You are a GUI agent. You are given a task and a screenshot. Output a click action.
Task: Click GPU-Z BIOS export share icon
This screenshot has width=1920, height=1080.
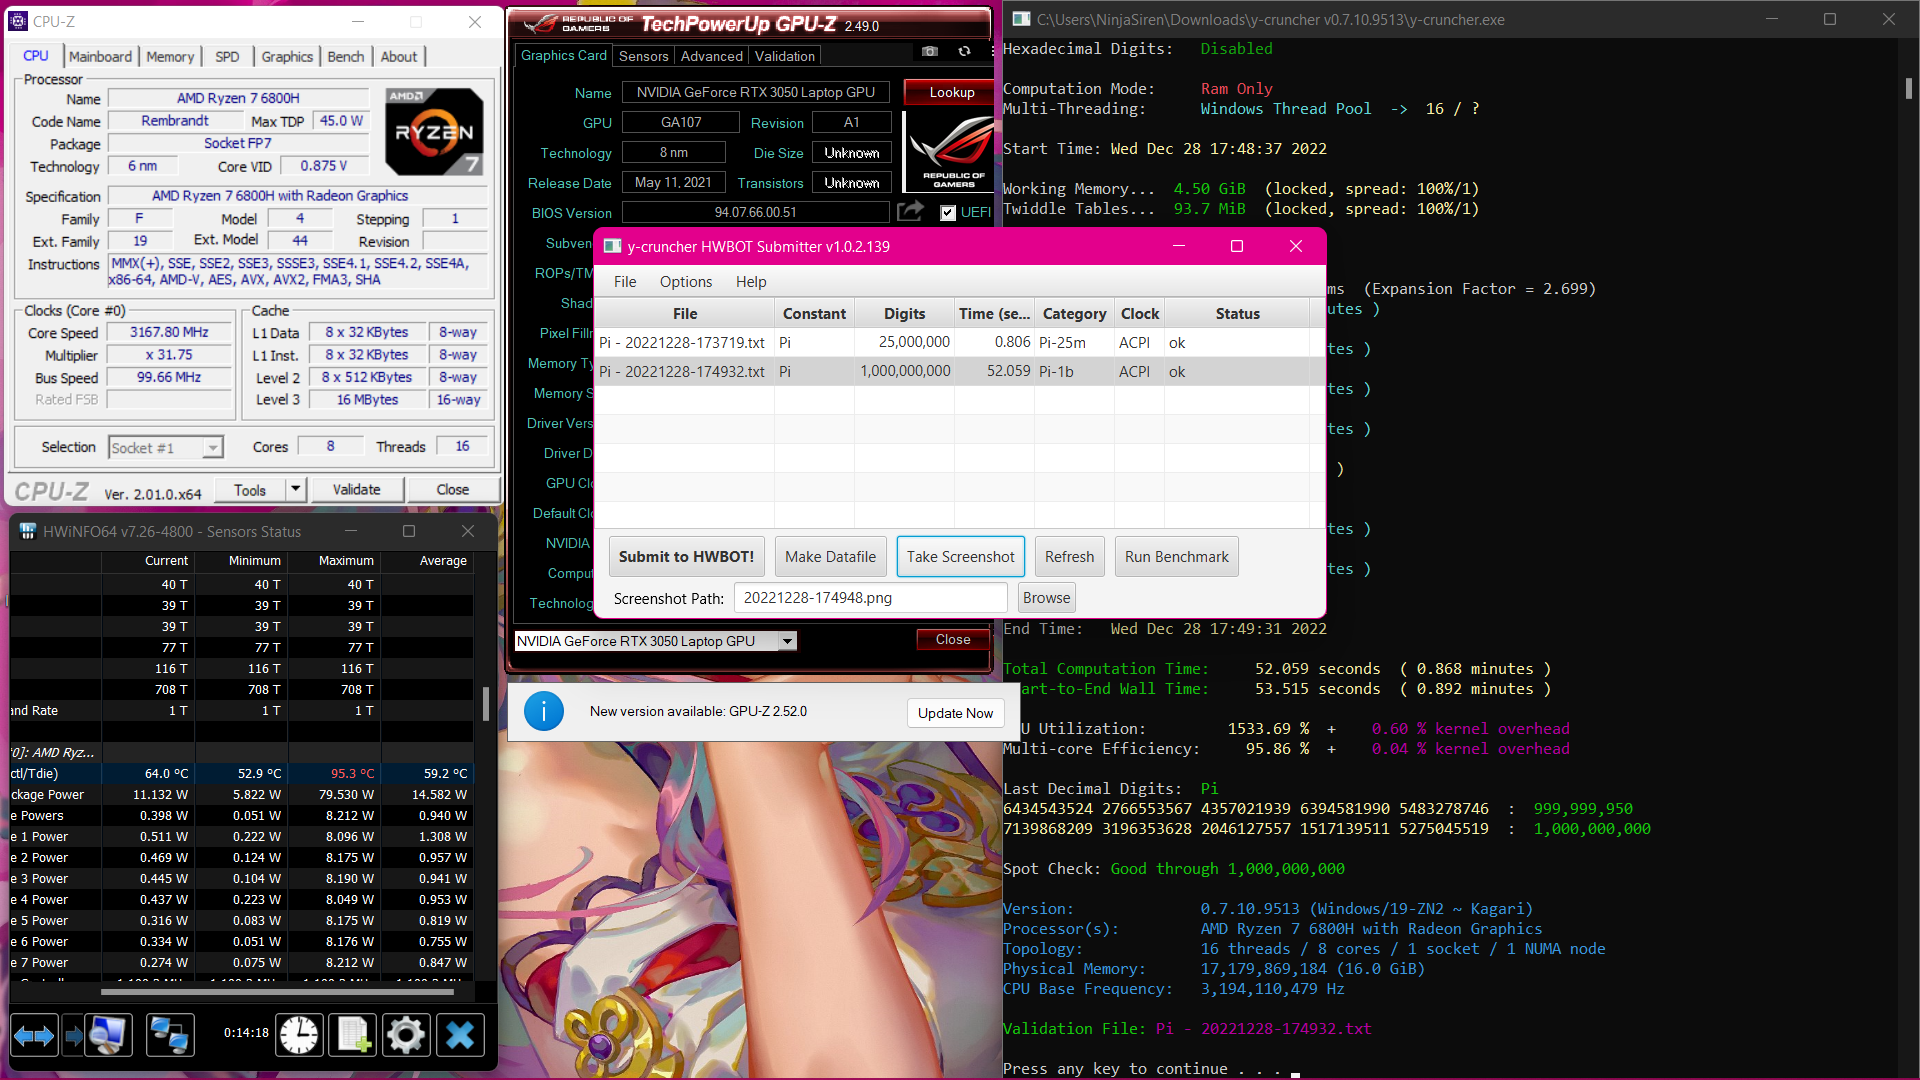tap(910, 211)
